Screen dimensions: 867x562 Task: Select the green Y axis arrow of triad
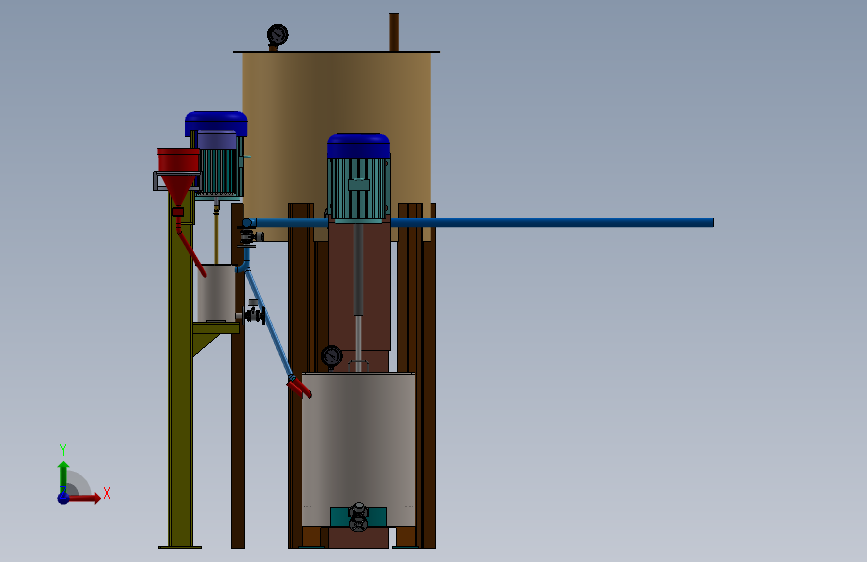point(64,476)
